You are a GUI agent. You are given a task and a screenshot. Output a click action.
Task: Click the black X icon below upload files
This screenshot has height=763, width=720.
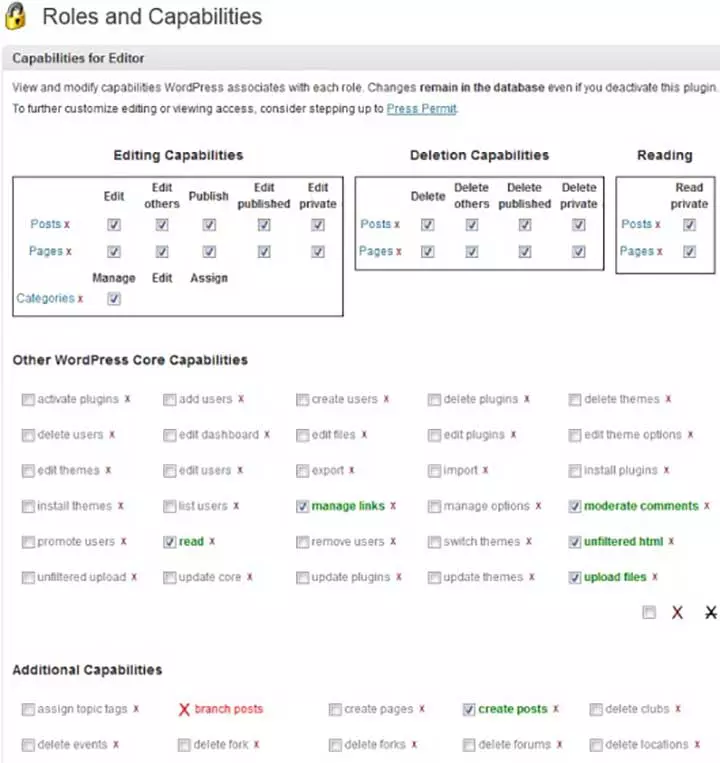pyautogui.click(x=711, y=612)
